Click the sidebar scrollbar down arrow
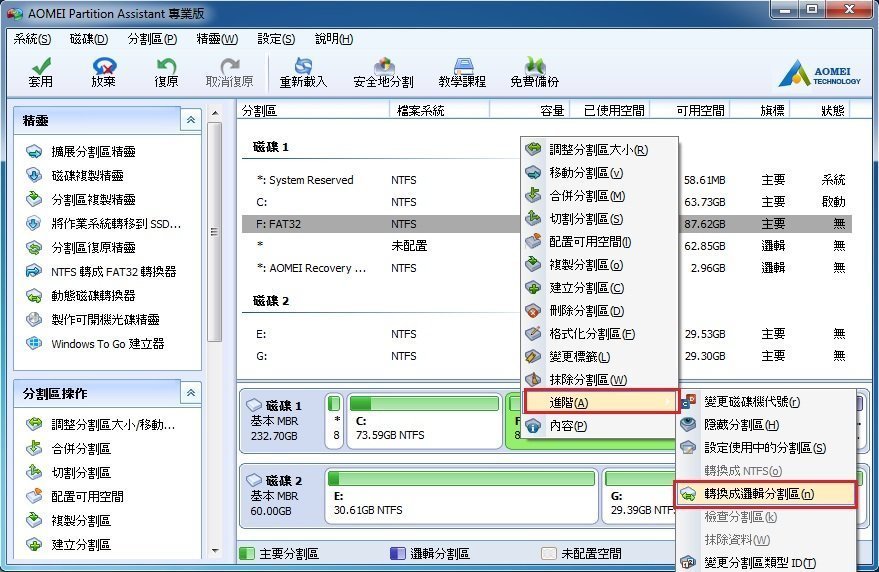 tap(215, 551)
